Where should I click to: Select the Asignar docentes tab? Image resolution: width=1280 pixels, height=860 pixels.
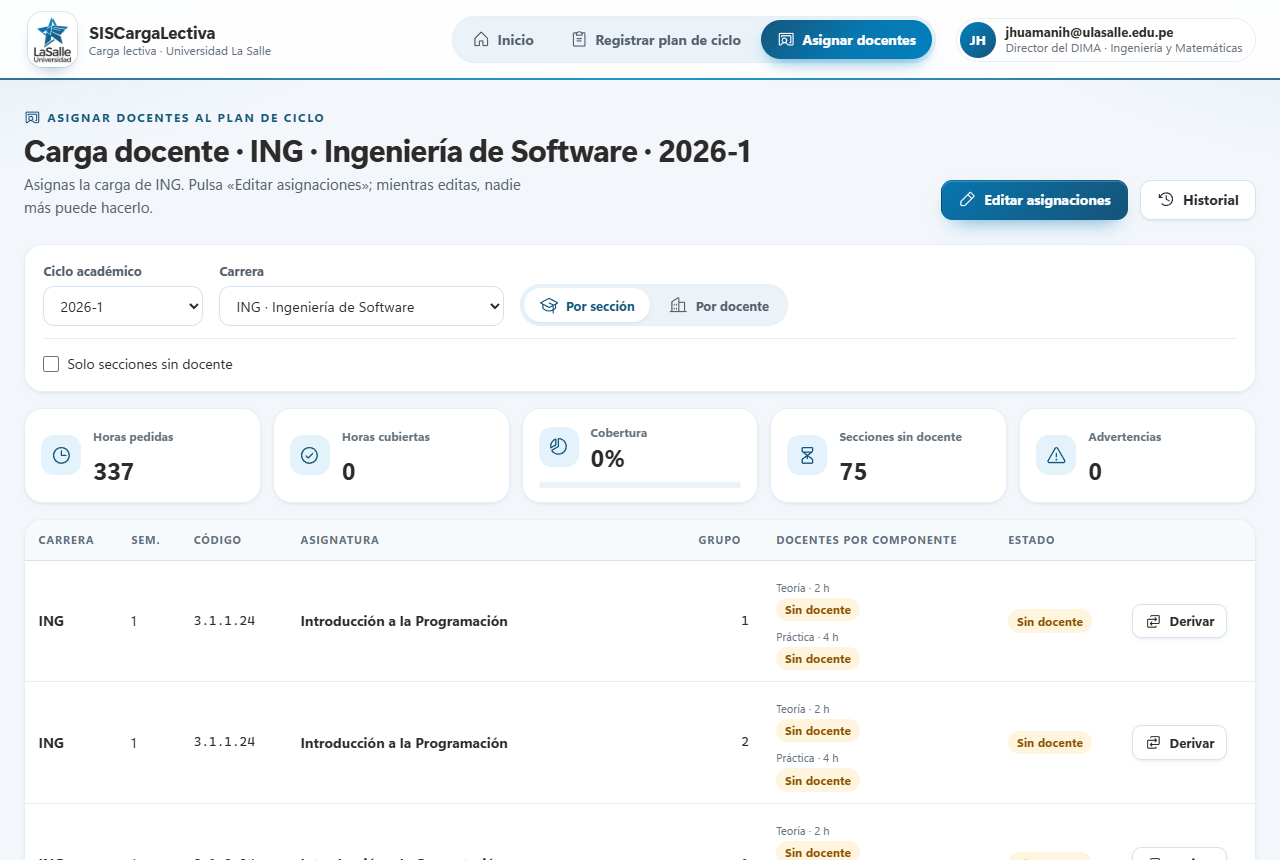coord(847,40)
